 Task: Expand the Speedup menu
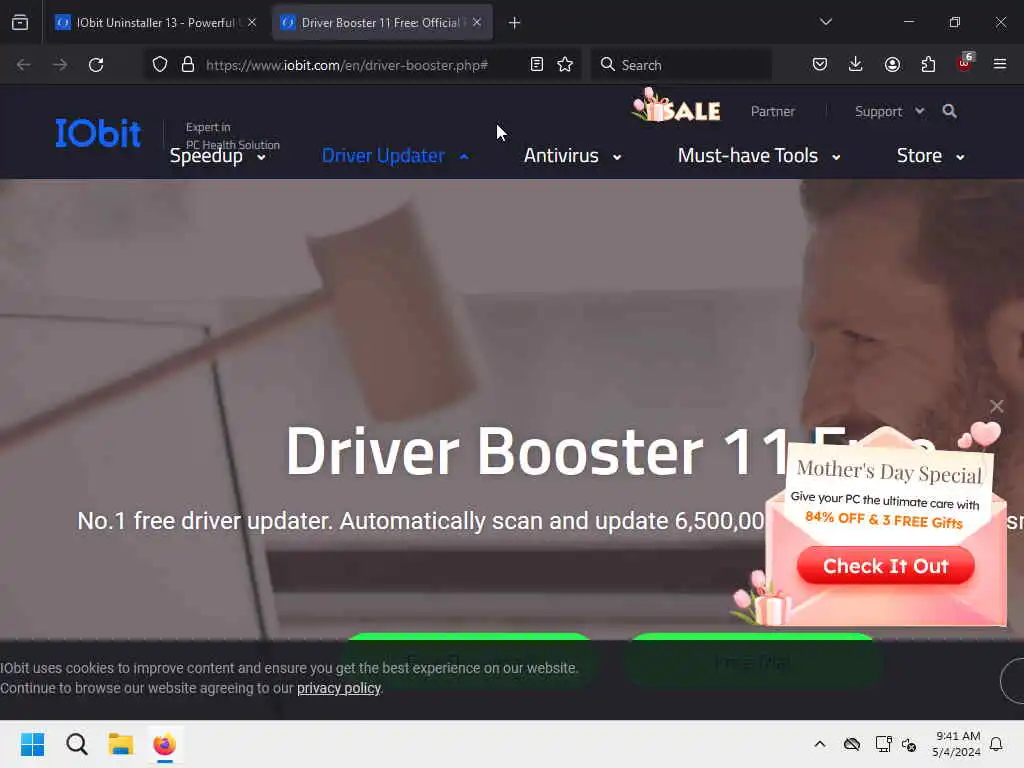217,156
